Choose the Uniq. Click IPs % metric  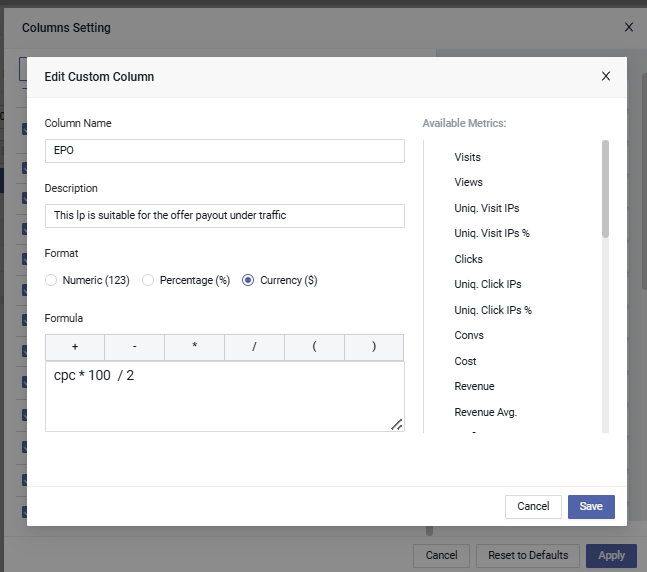(x=492, y=310)
